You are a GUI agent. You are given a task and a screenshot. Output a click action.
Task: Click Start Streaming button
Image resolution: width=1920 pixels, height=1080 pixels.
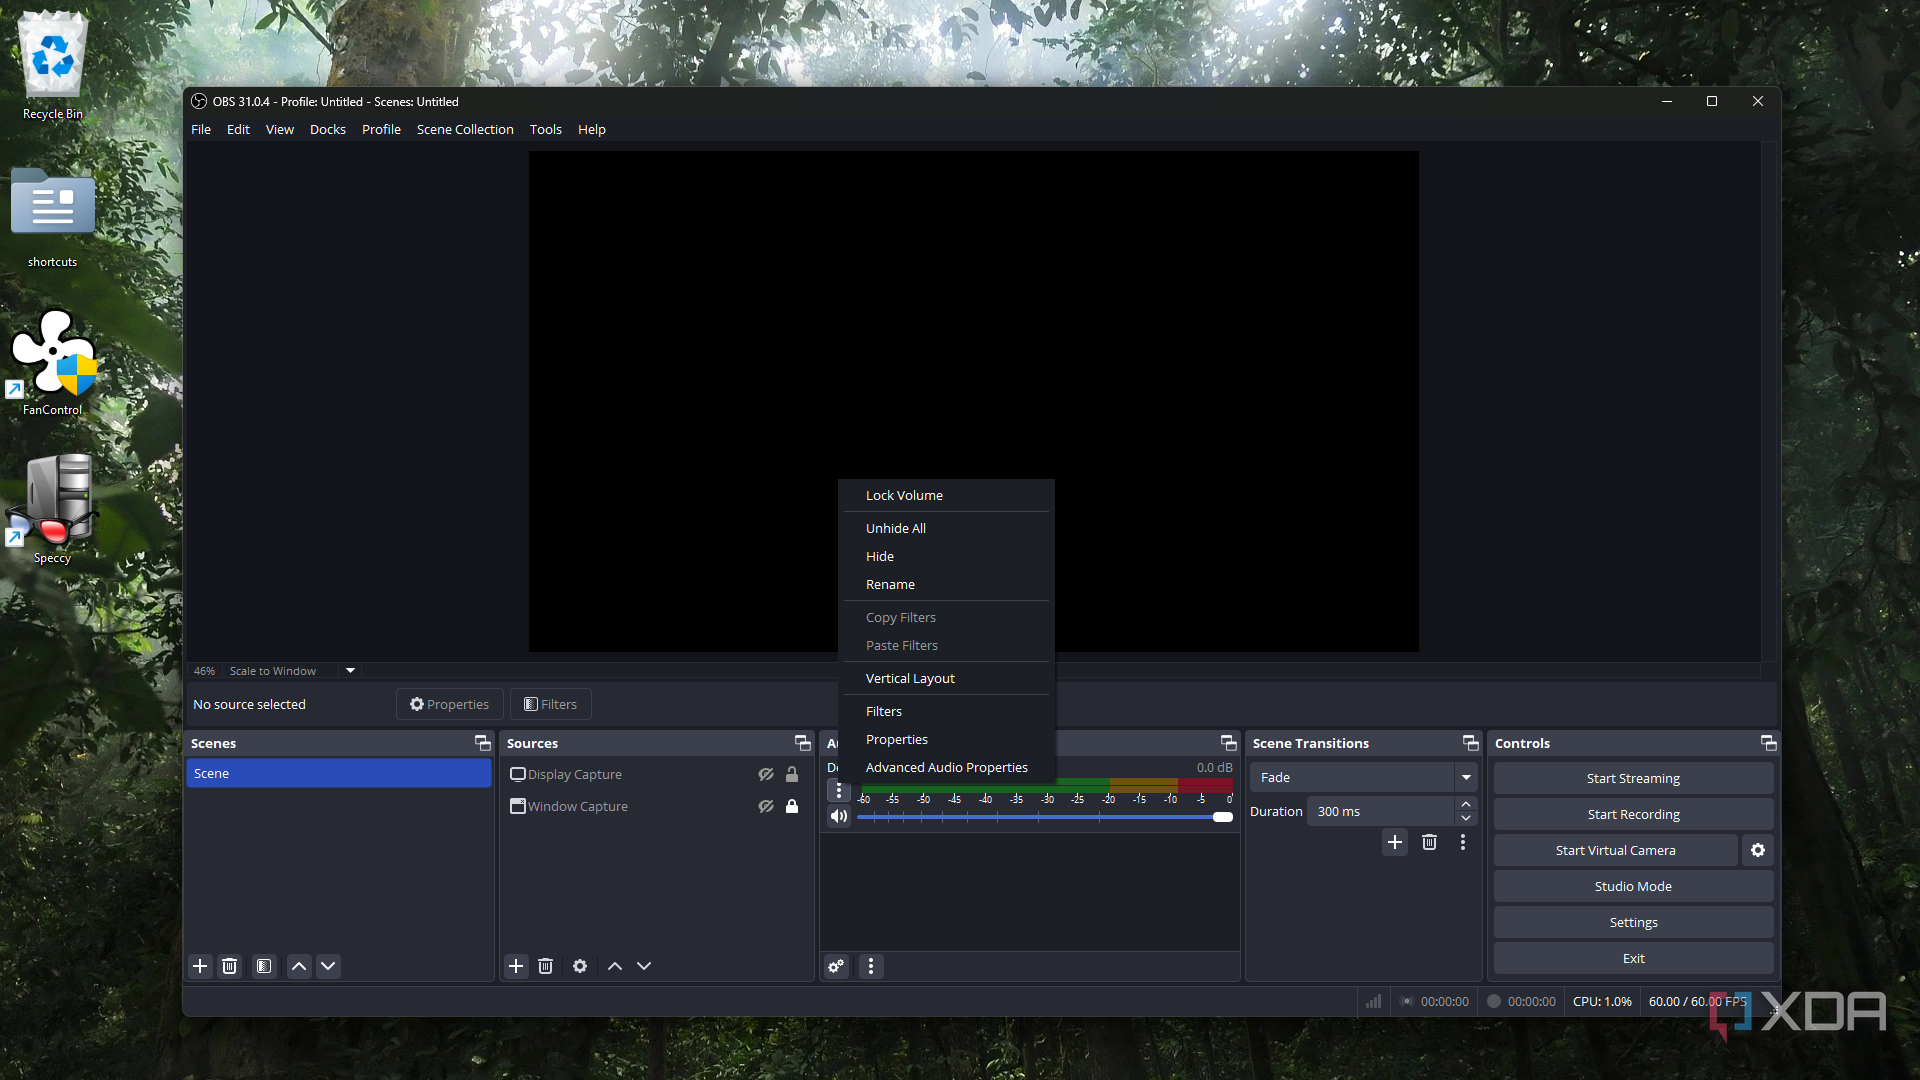point(1633,778)
